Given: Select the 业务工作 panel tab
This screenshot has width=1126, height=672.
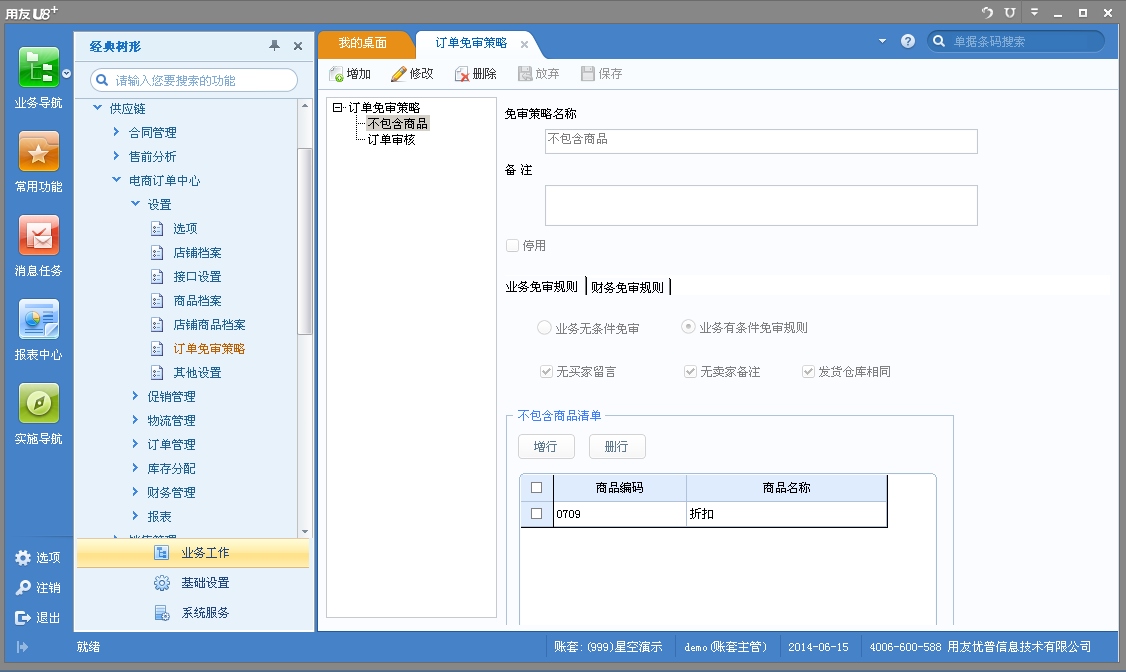Looking at the screenshot, I should (x=192, y=553).
